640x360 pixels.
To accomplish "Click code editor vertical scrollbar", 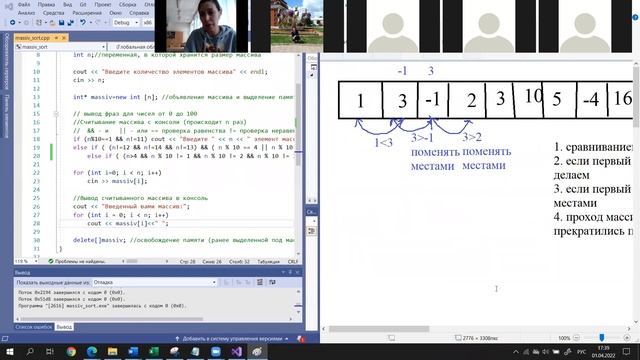I will coord(299,124).
